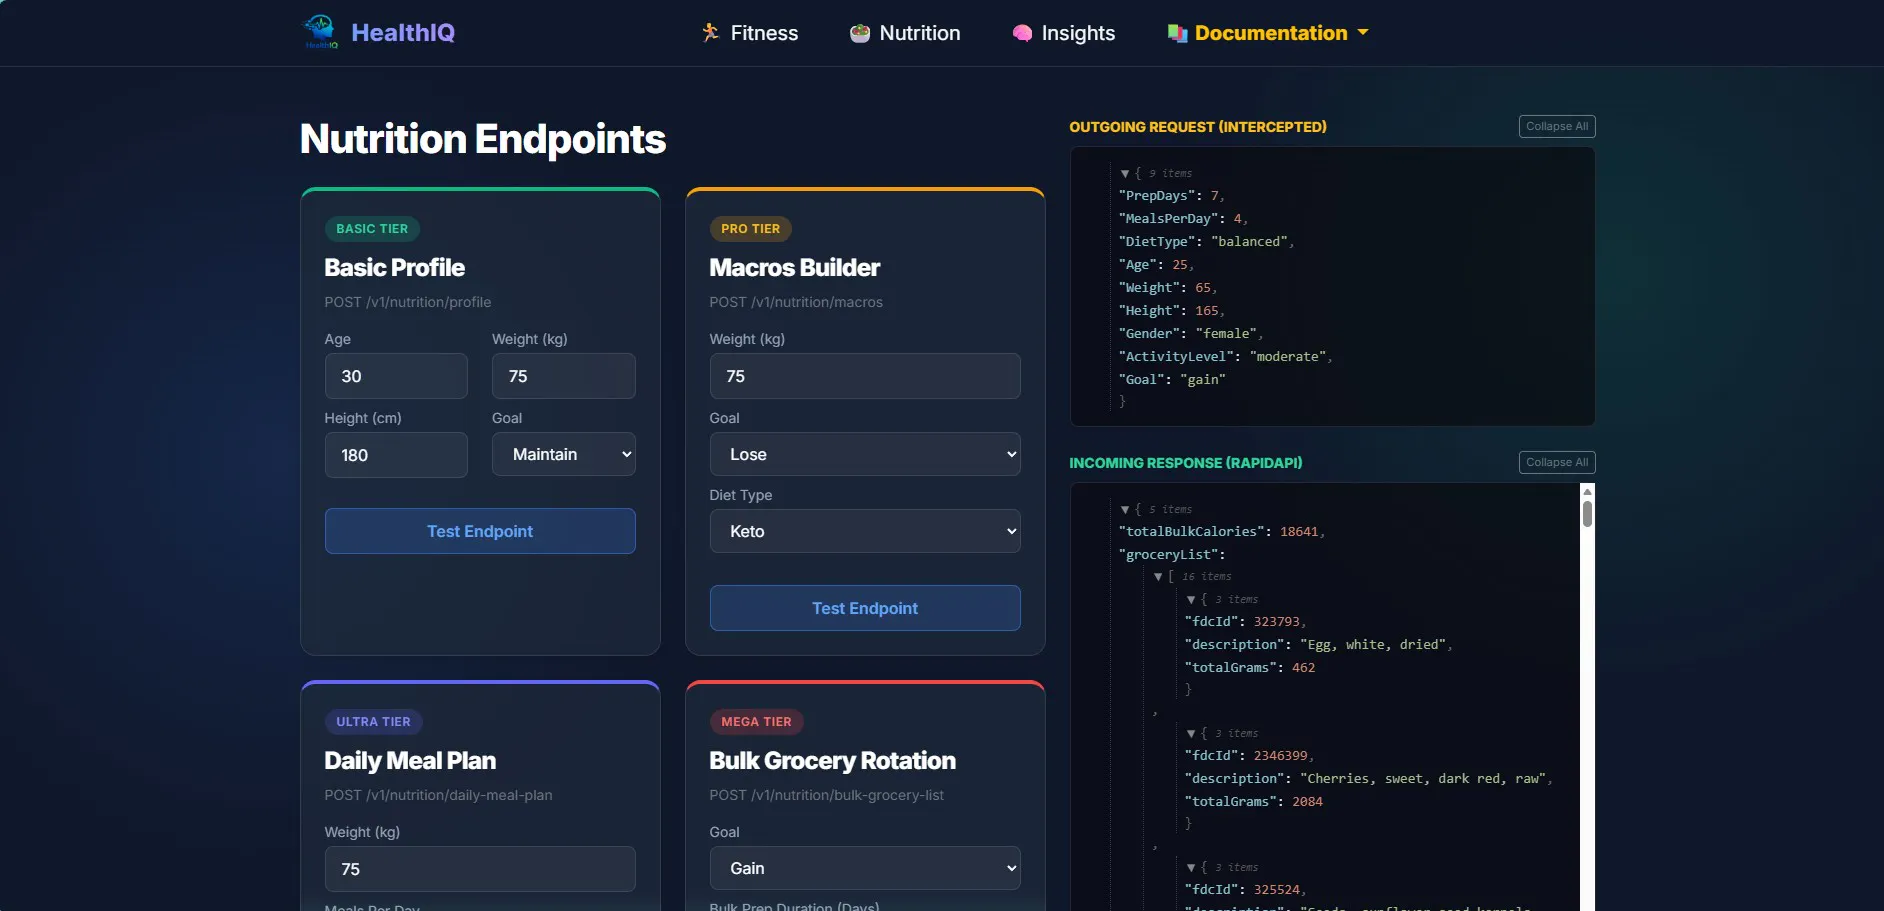Click the "totalBulkCalories": 18641 line
Screen dimensions: 1884x911
1222,532
